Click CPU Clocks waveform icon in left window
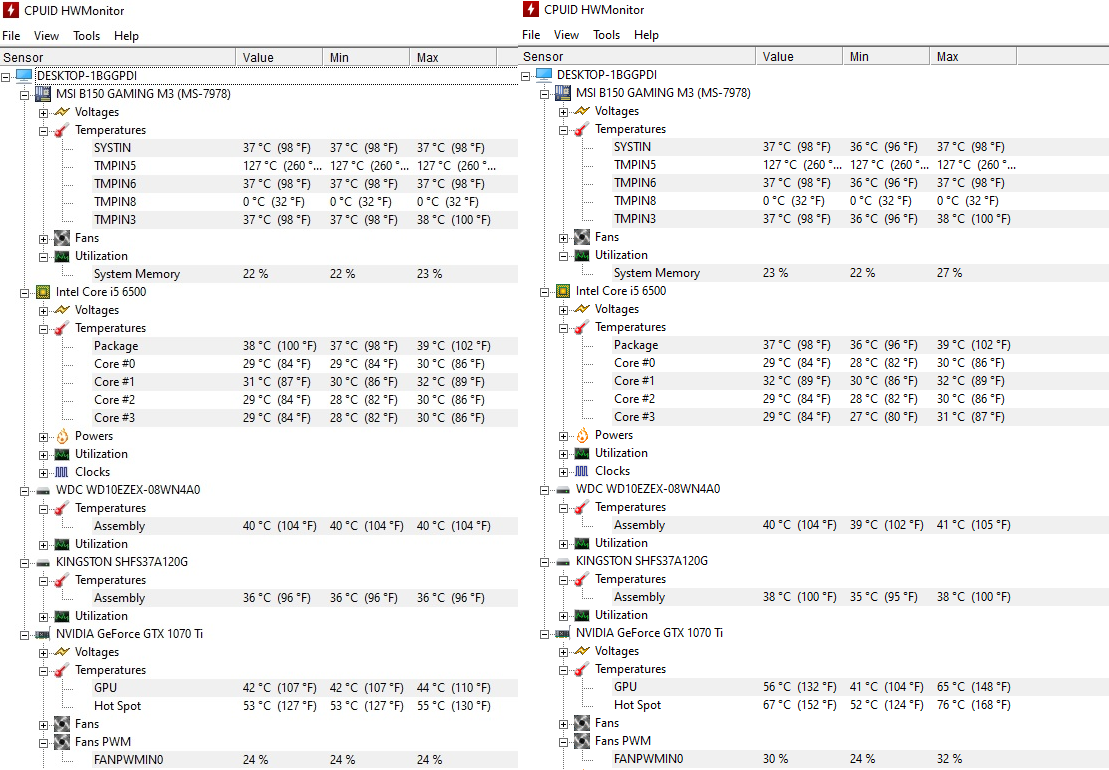Image resolution: width=1109 pixels, height=770 pixels. click(x=62, y=472)
